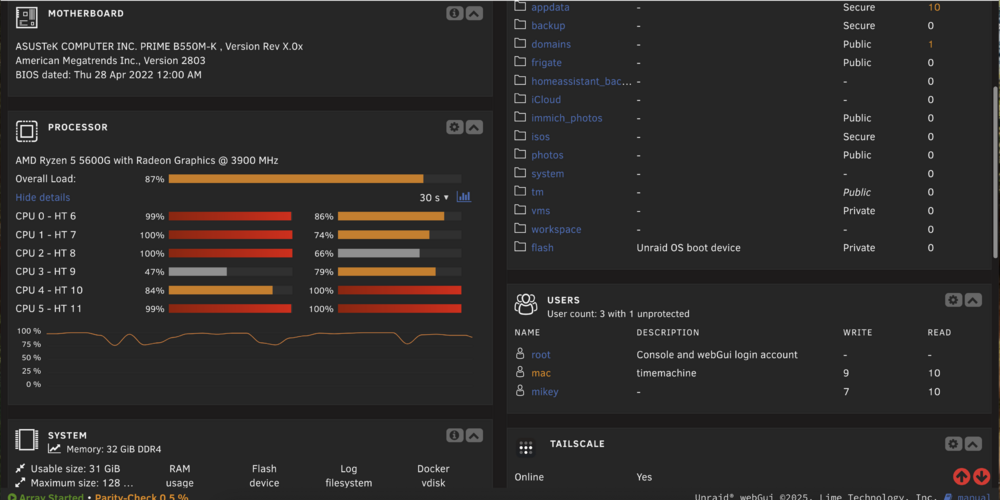This screenshot has height=500, width=1000.
Task: Click the memory chart icon beside Memory: 32 GiB
Action: (x=55, y=448)
